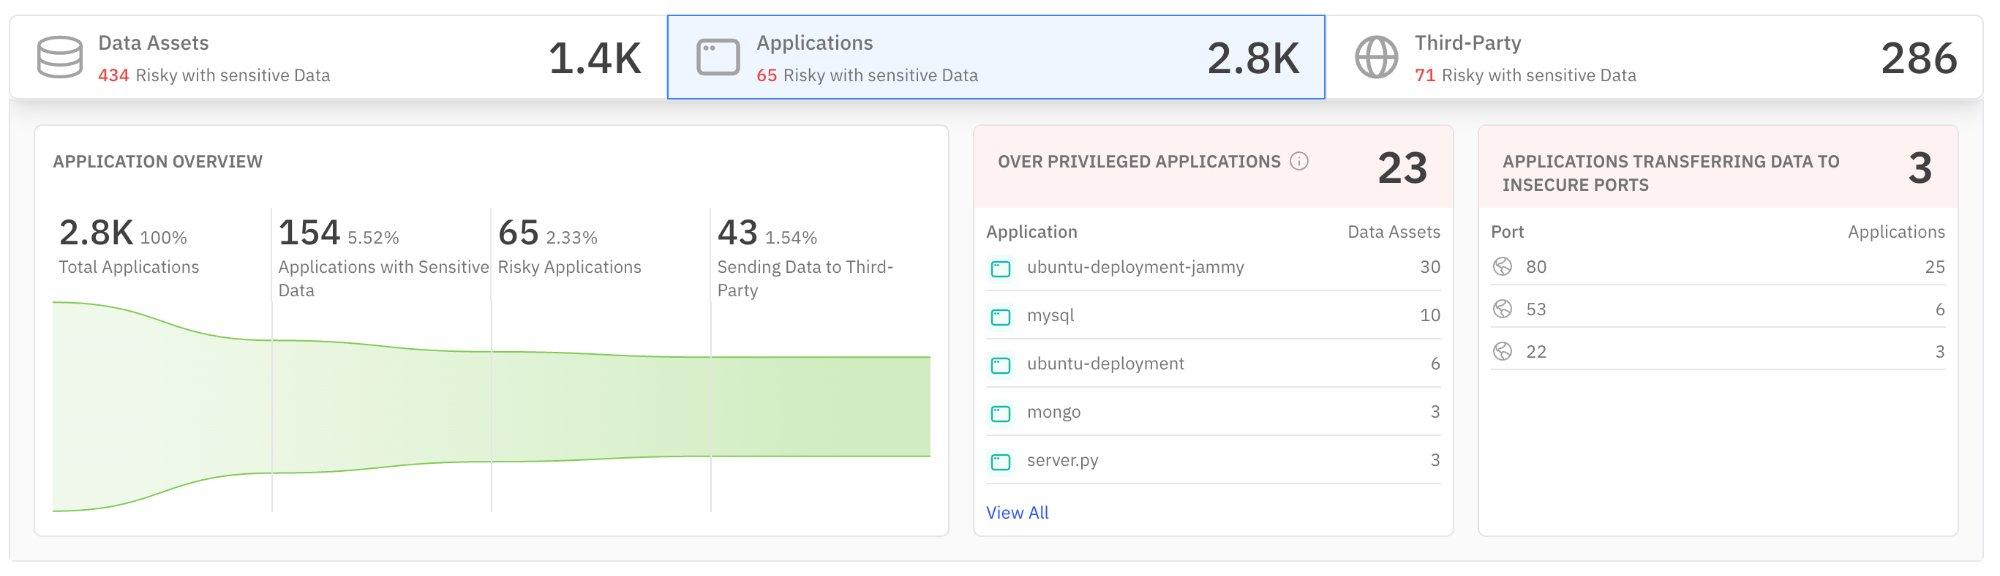Screen dimensions: 2000x576
Task: Click the Over Privileged Applications info icon
Action: [1299, 161]
